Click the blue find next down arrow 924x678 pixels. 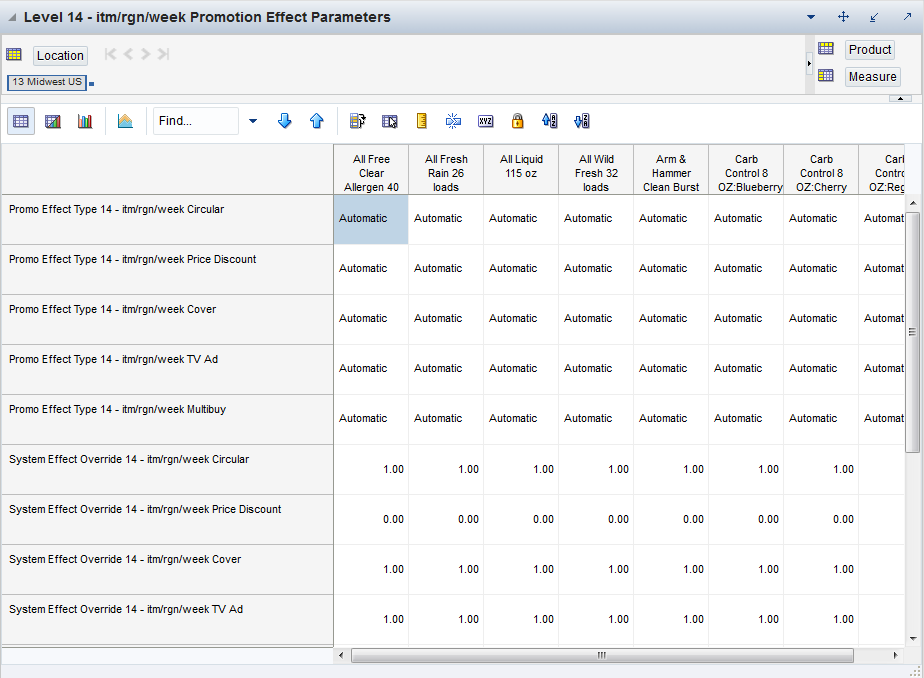(284, 121)
